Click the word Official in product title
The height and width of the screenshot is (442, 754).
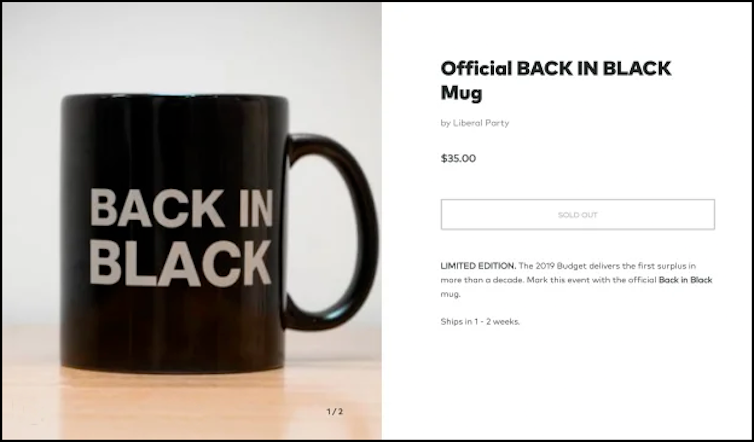point(476,69)
